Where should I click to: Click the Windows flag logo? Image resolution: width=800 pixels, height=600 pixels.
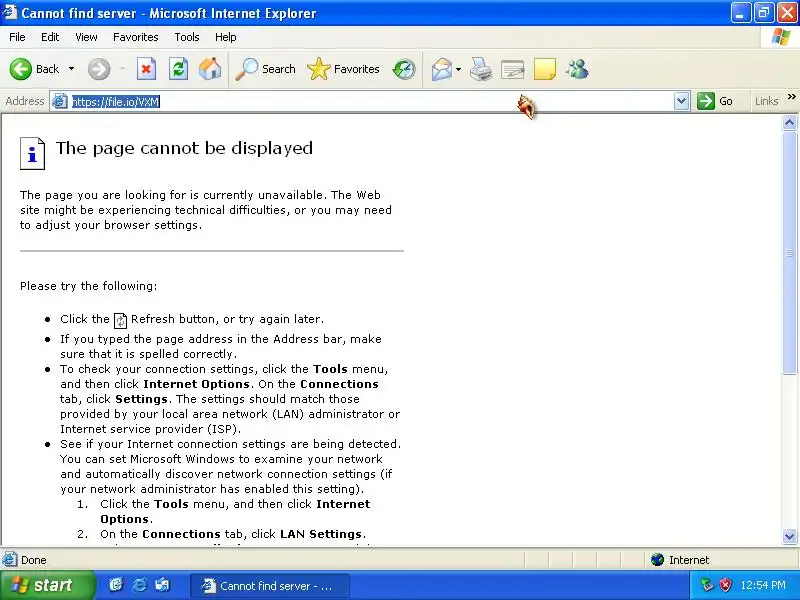pyautogui.click(x=781, y=37)
